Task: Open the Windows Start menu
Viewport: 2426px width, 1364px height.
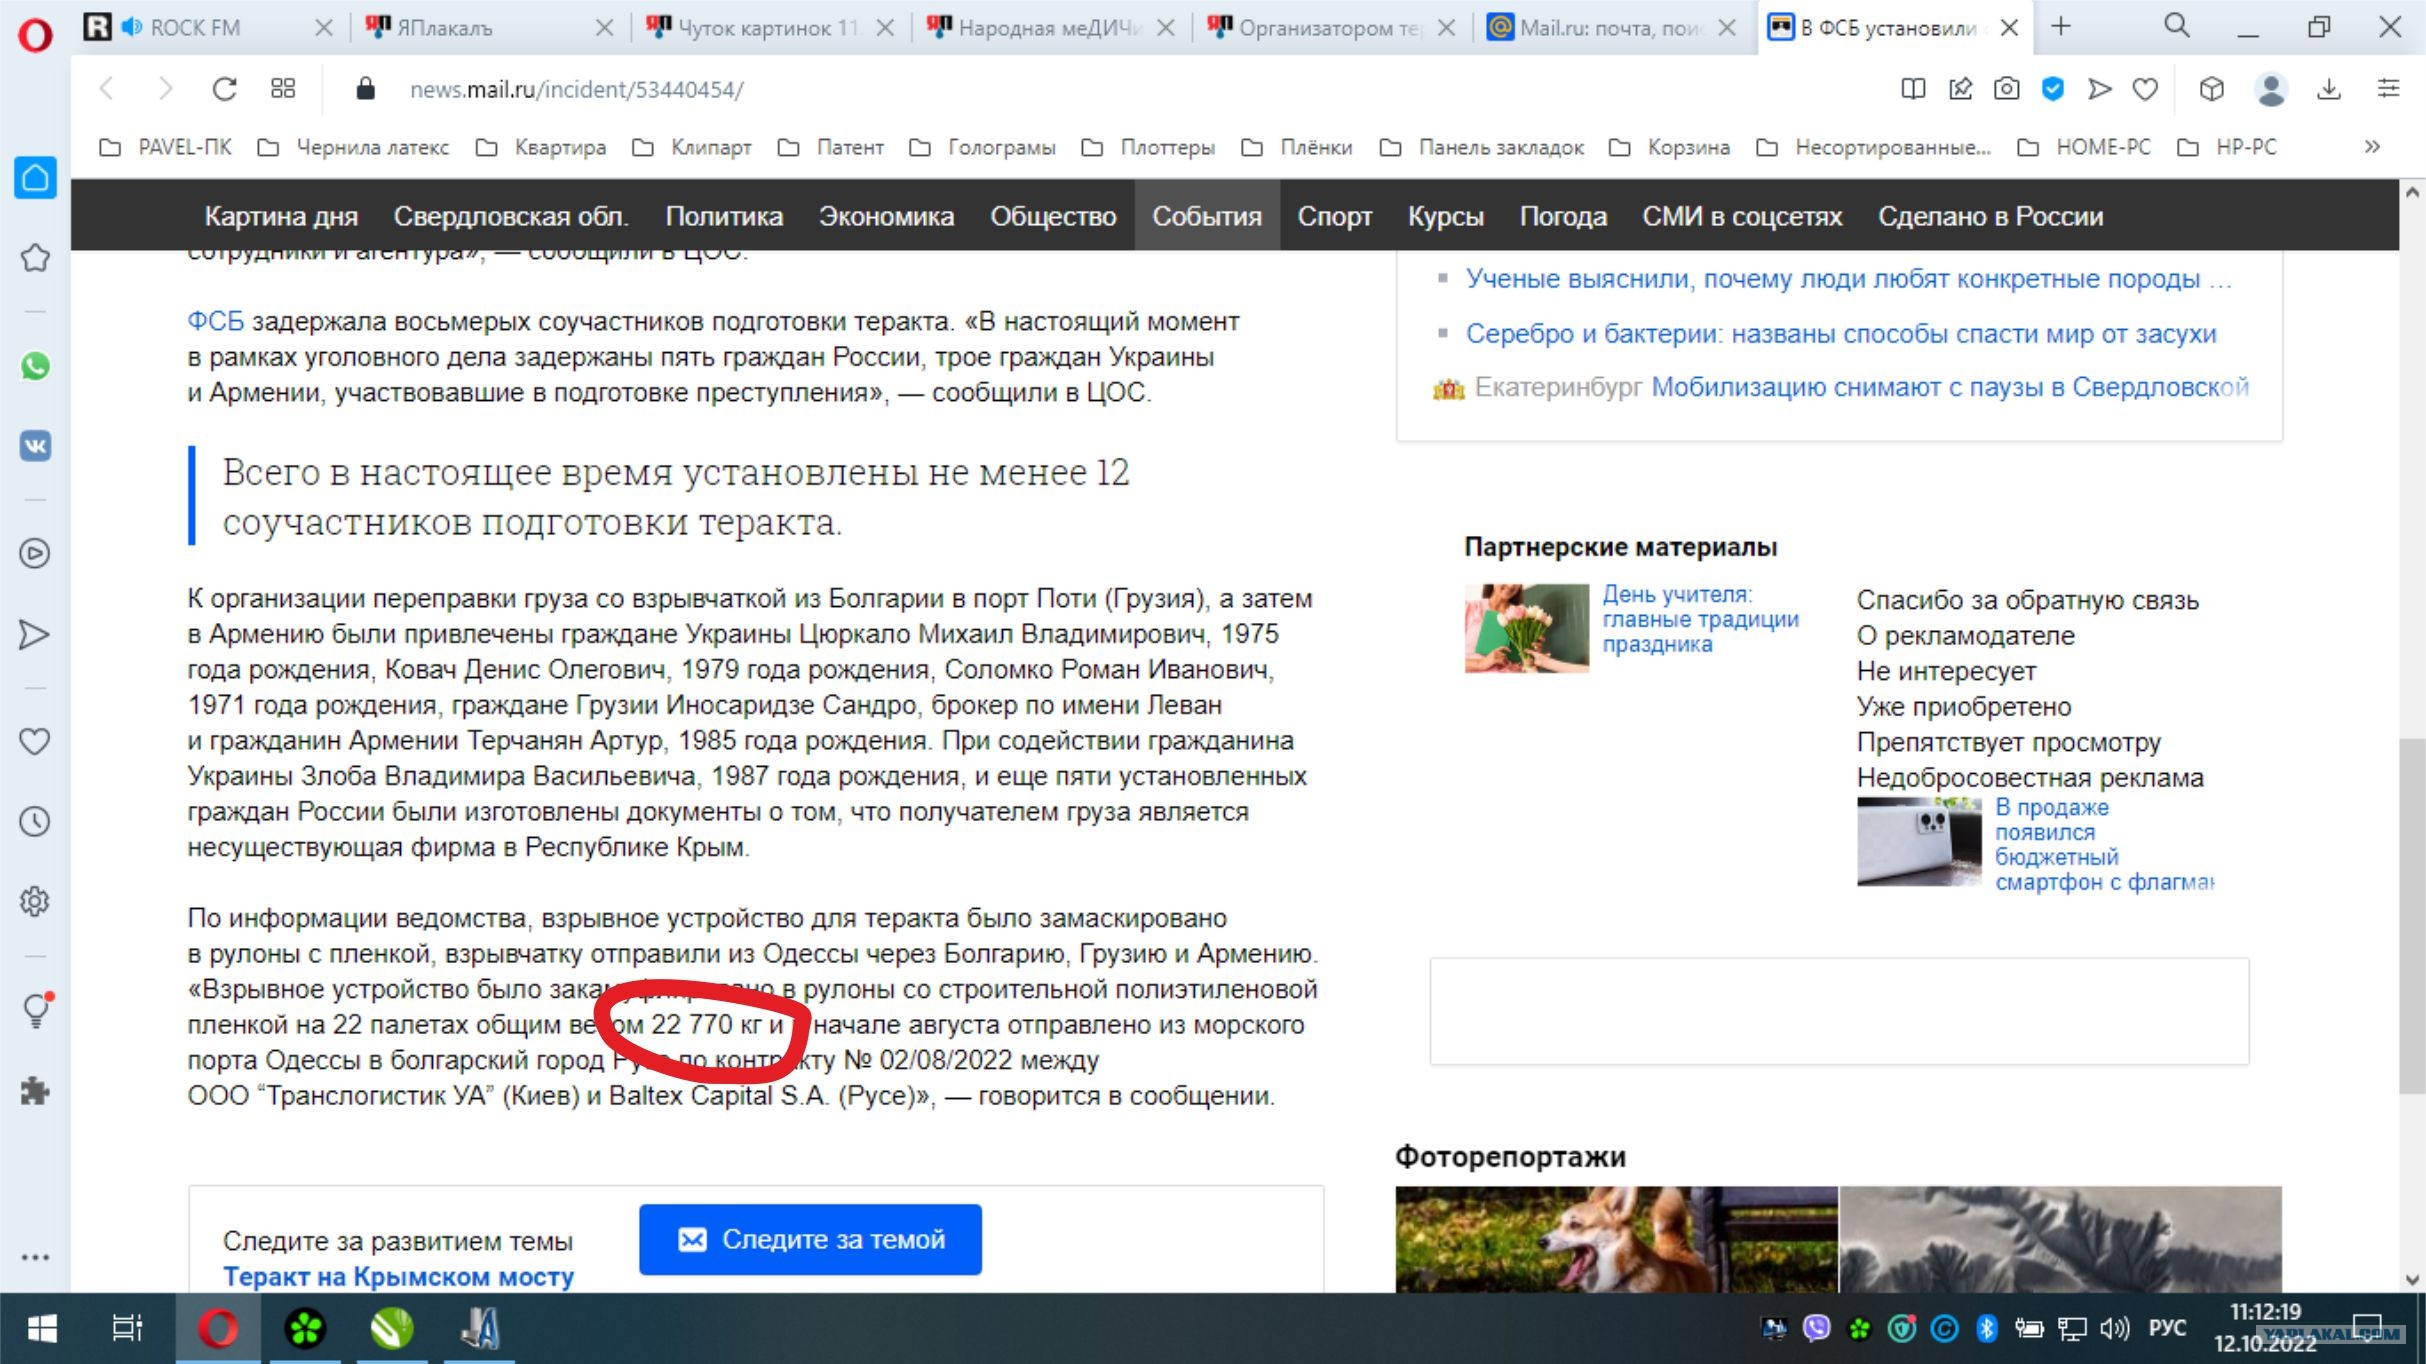Action: pos(42,1328)
